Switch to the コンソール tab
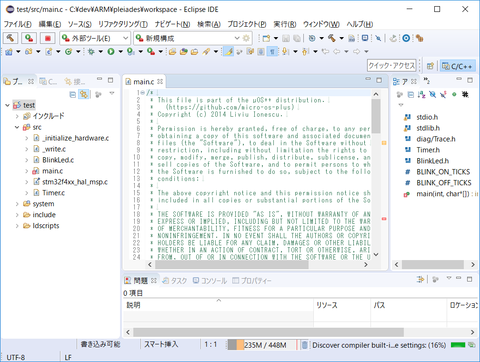This screenshot has height=362, width=480. point(210,281)
